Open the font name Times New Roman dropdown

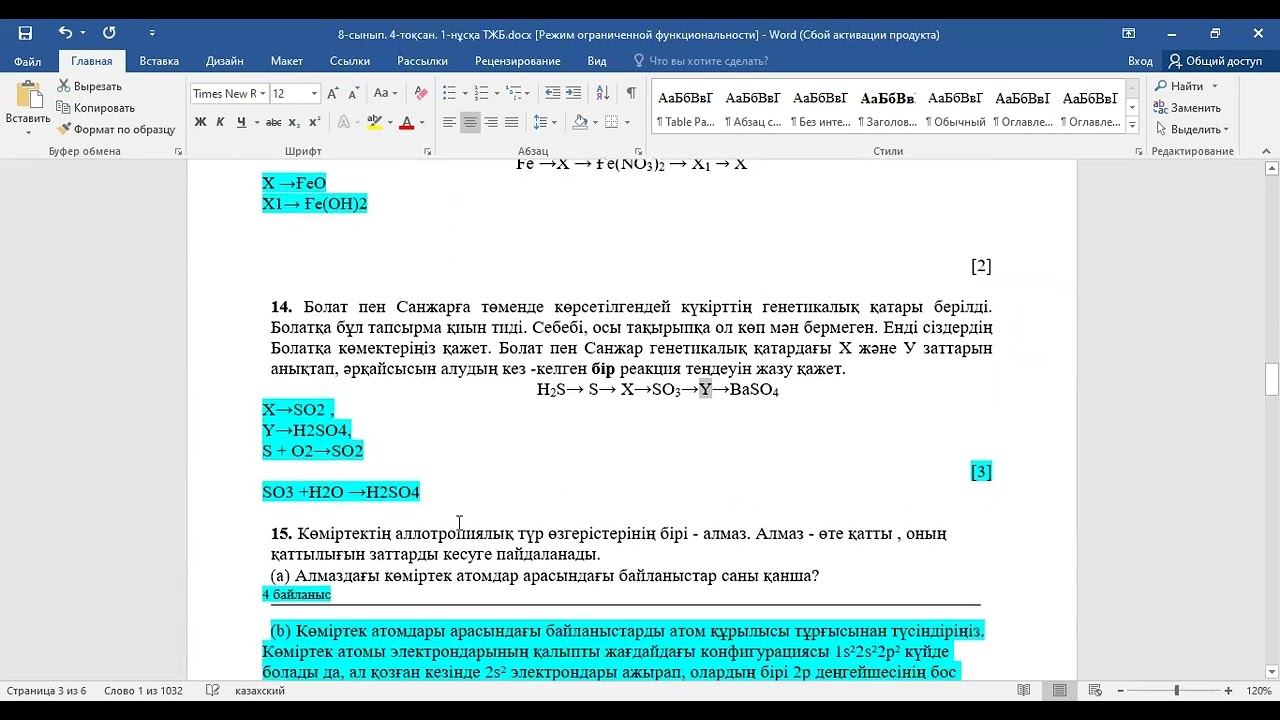[x=264, y=93]
